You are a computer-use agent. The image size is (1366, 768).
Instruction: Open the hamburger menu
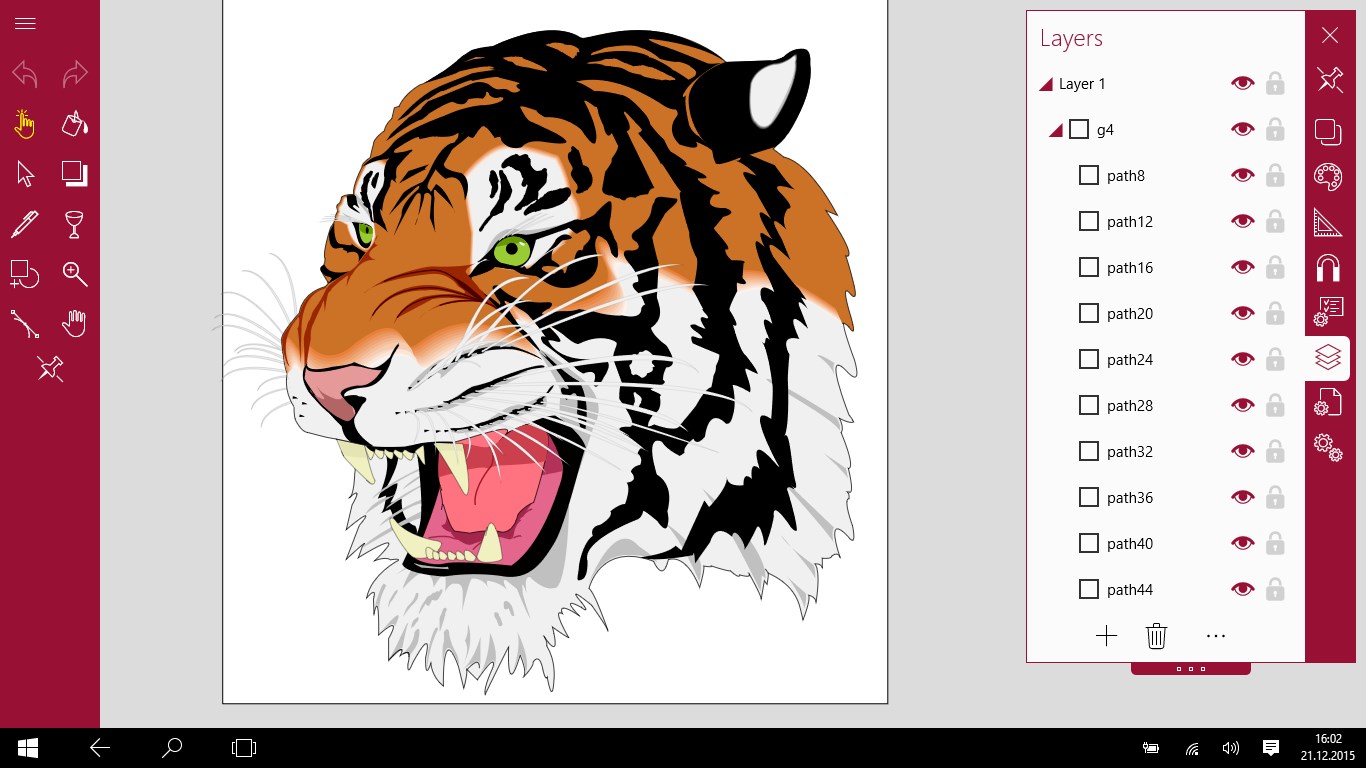(25, 23)
